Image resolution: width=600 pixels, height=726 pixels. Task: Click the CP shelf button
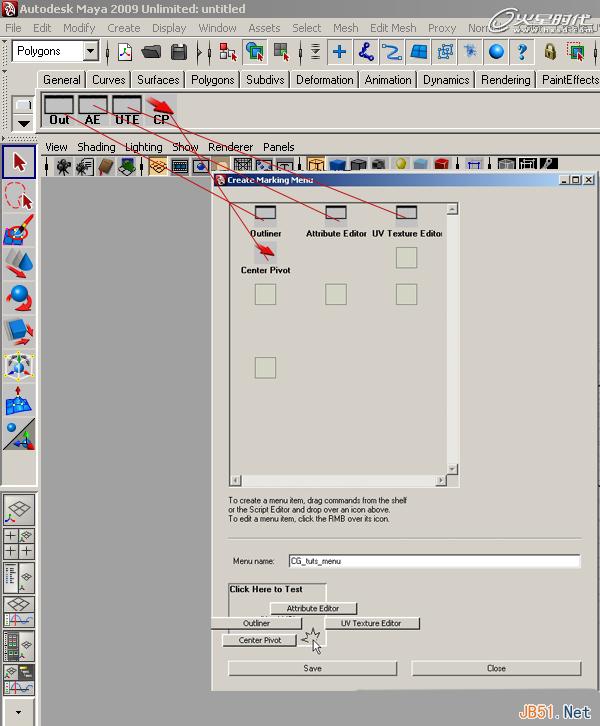coord(161,111)
